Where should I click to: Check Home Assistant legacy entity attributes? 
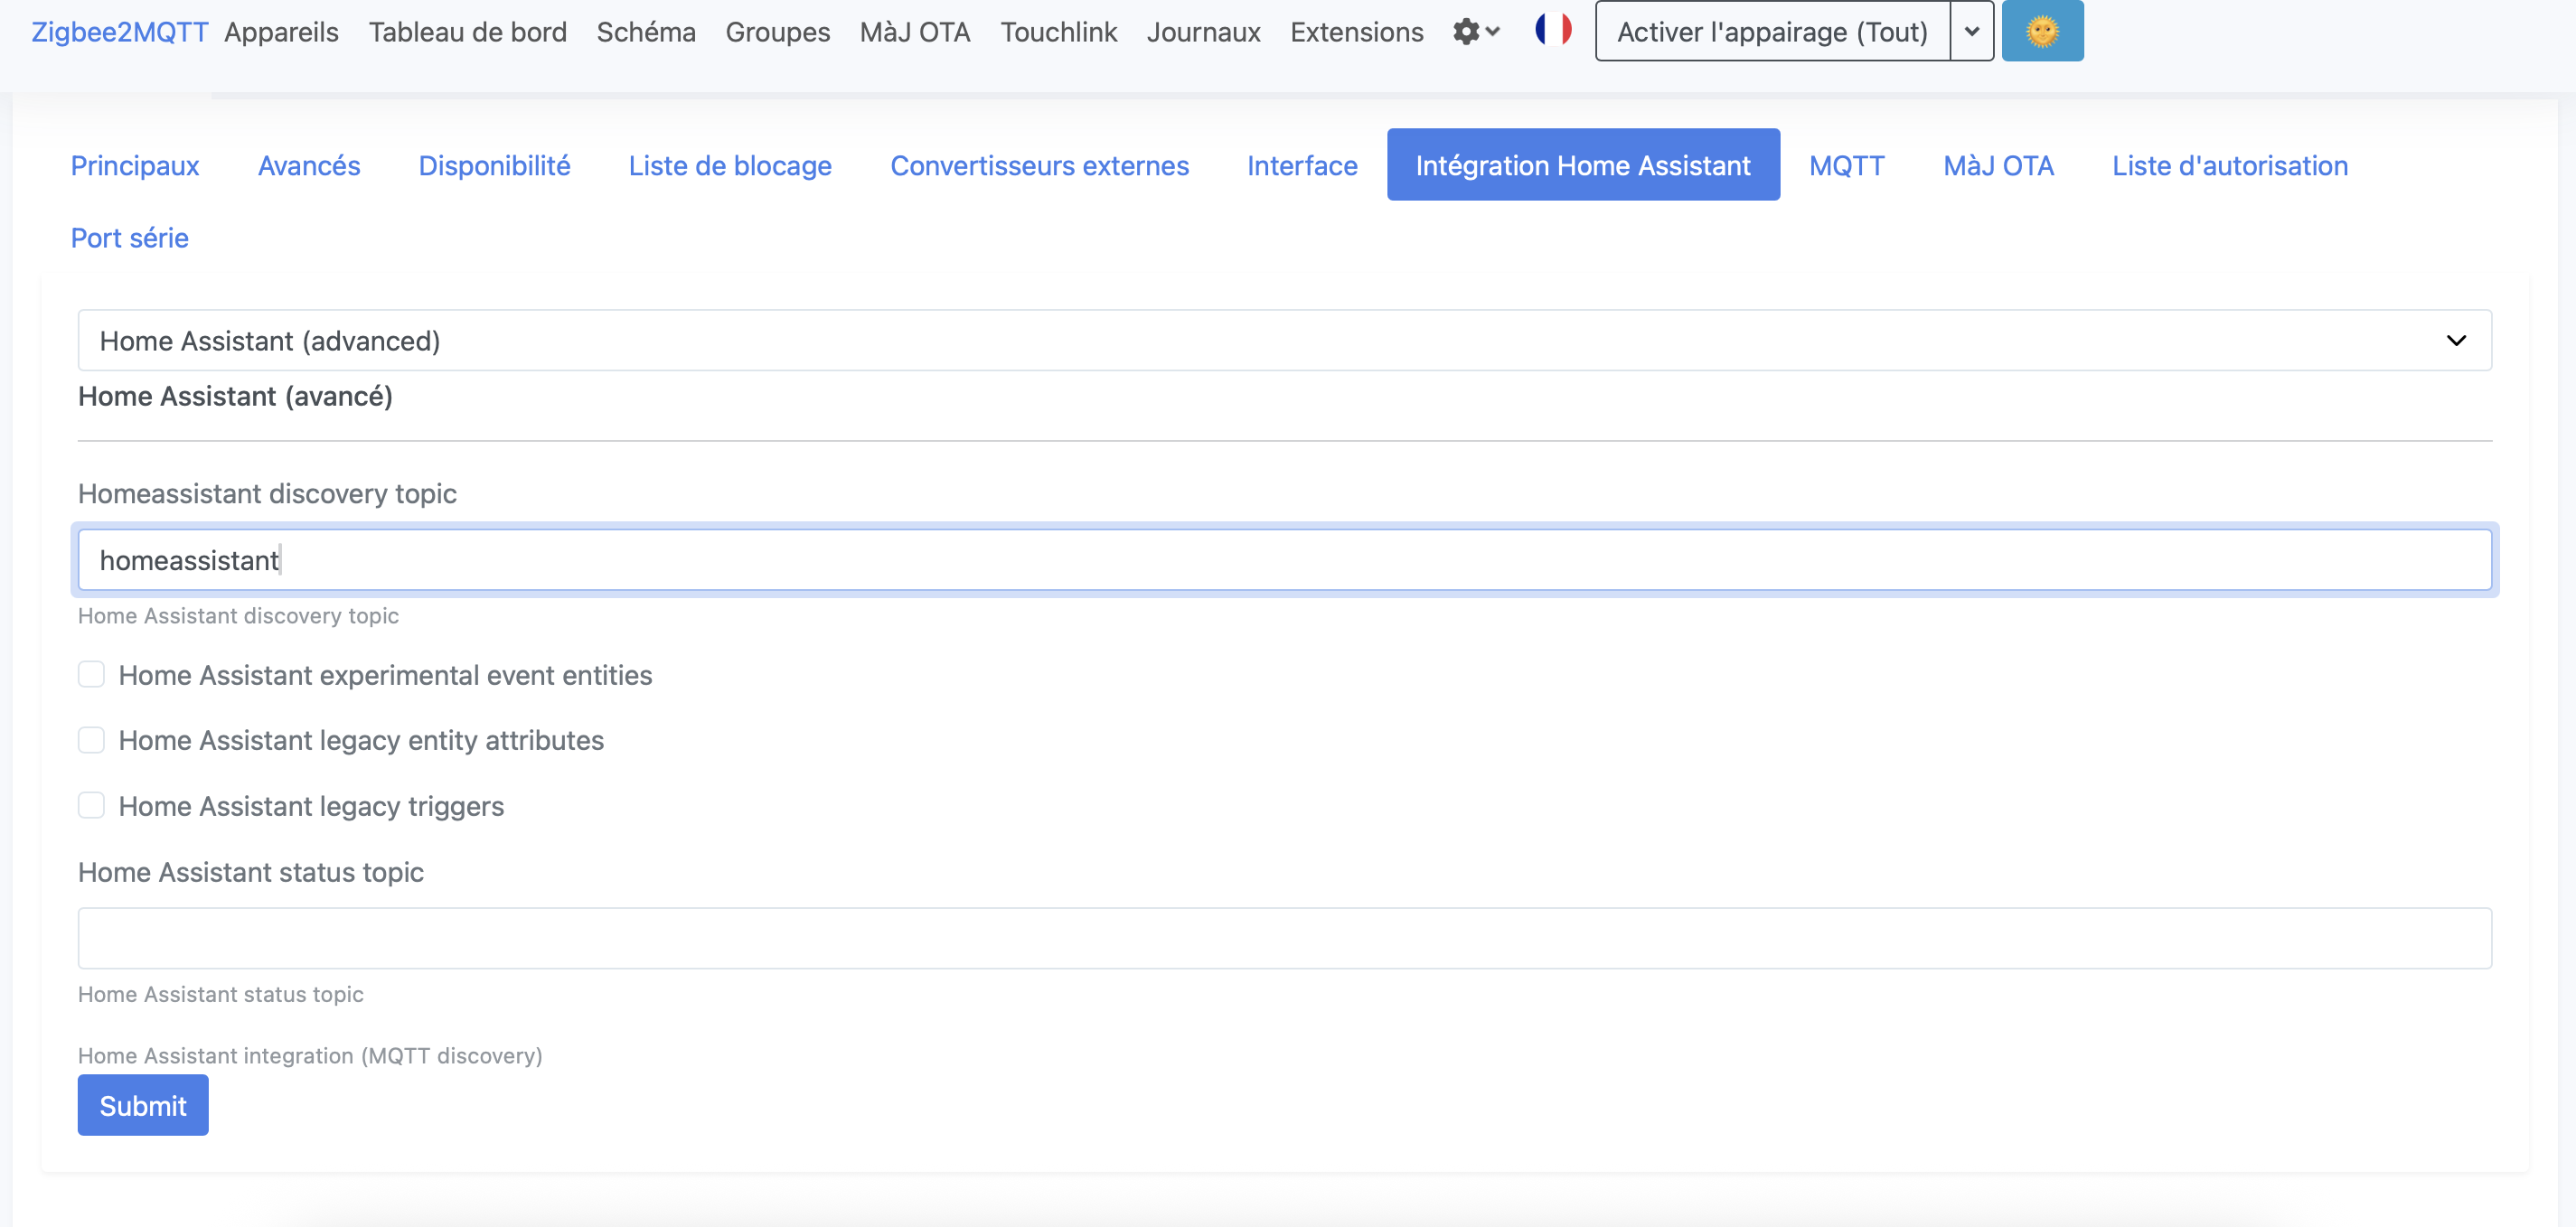tap(91, 740)
